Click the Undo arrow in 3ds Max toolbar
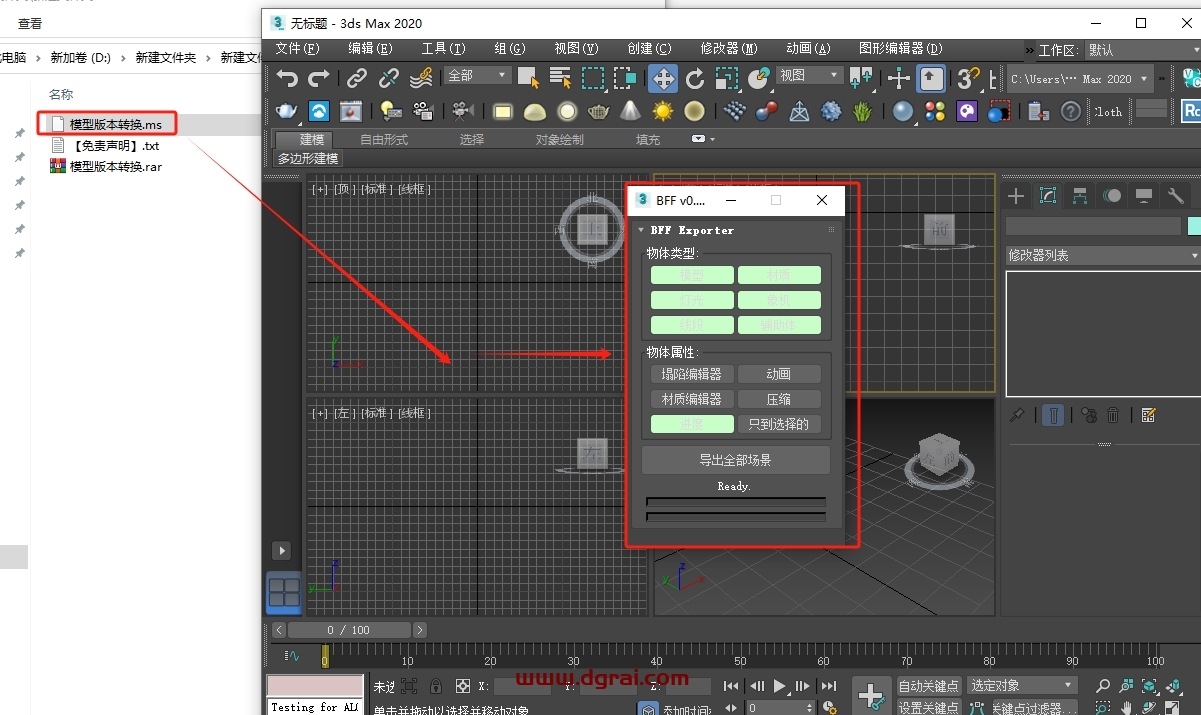The image size is (1201, 715). click(x=288, y=78)
